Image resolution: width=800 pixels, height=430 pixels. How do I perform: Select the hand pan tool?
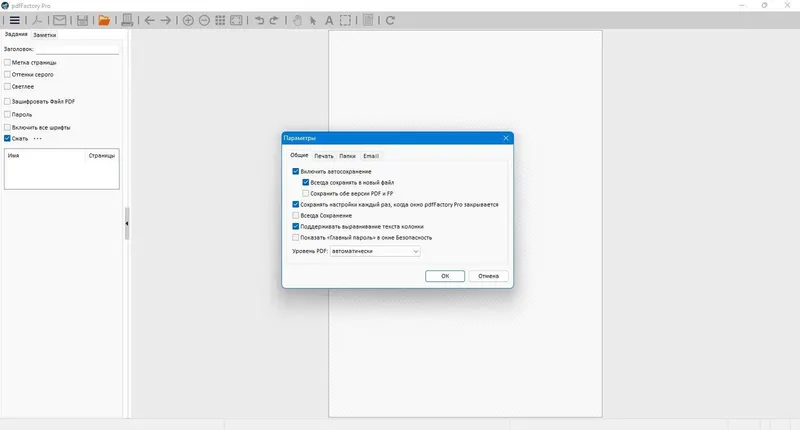point(297,20)
